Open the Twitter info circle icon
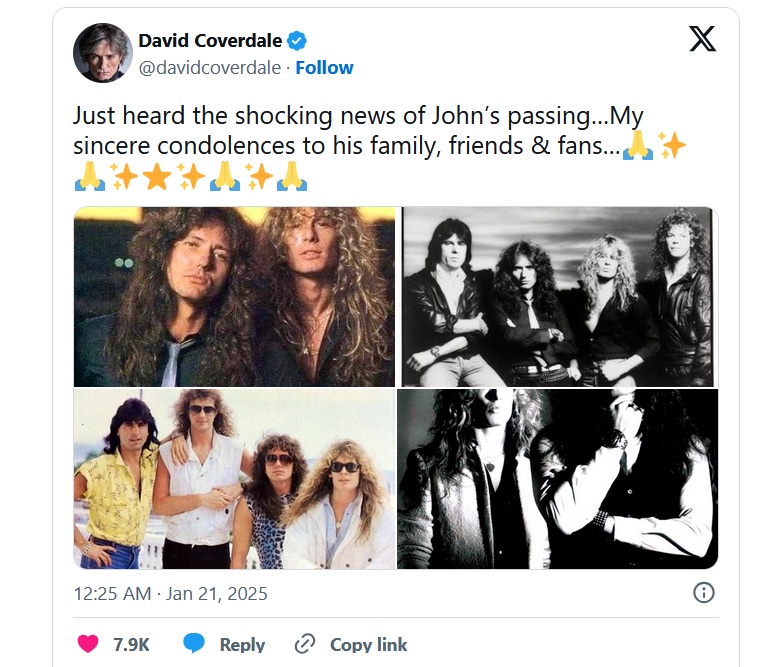The image size is (771, 667). [x=703, y=593]
